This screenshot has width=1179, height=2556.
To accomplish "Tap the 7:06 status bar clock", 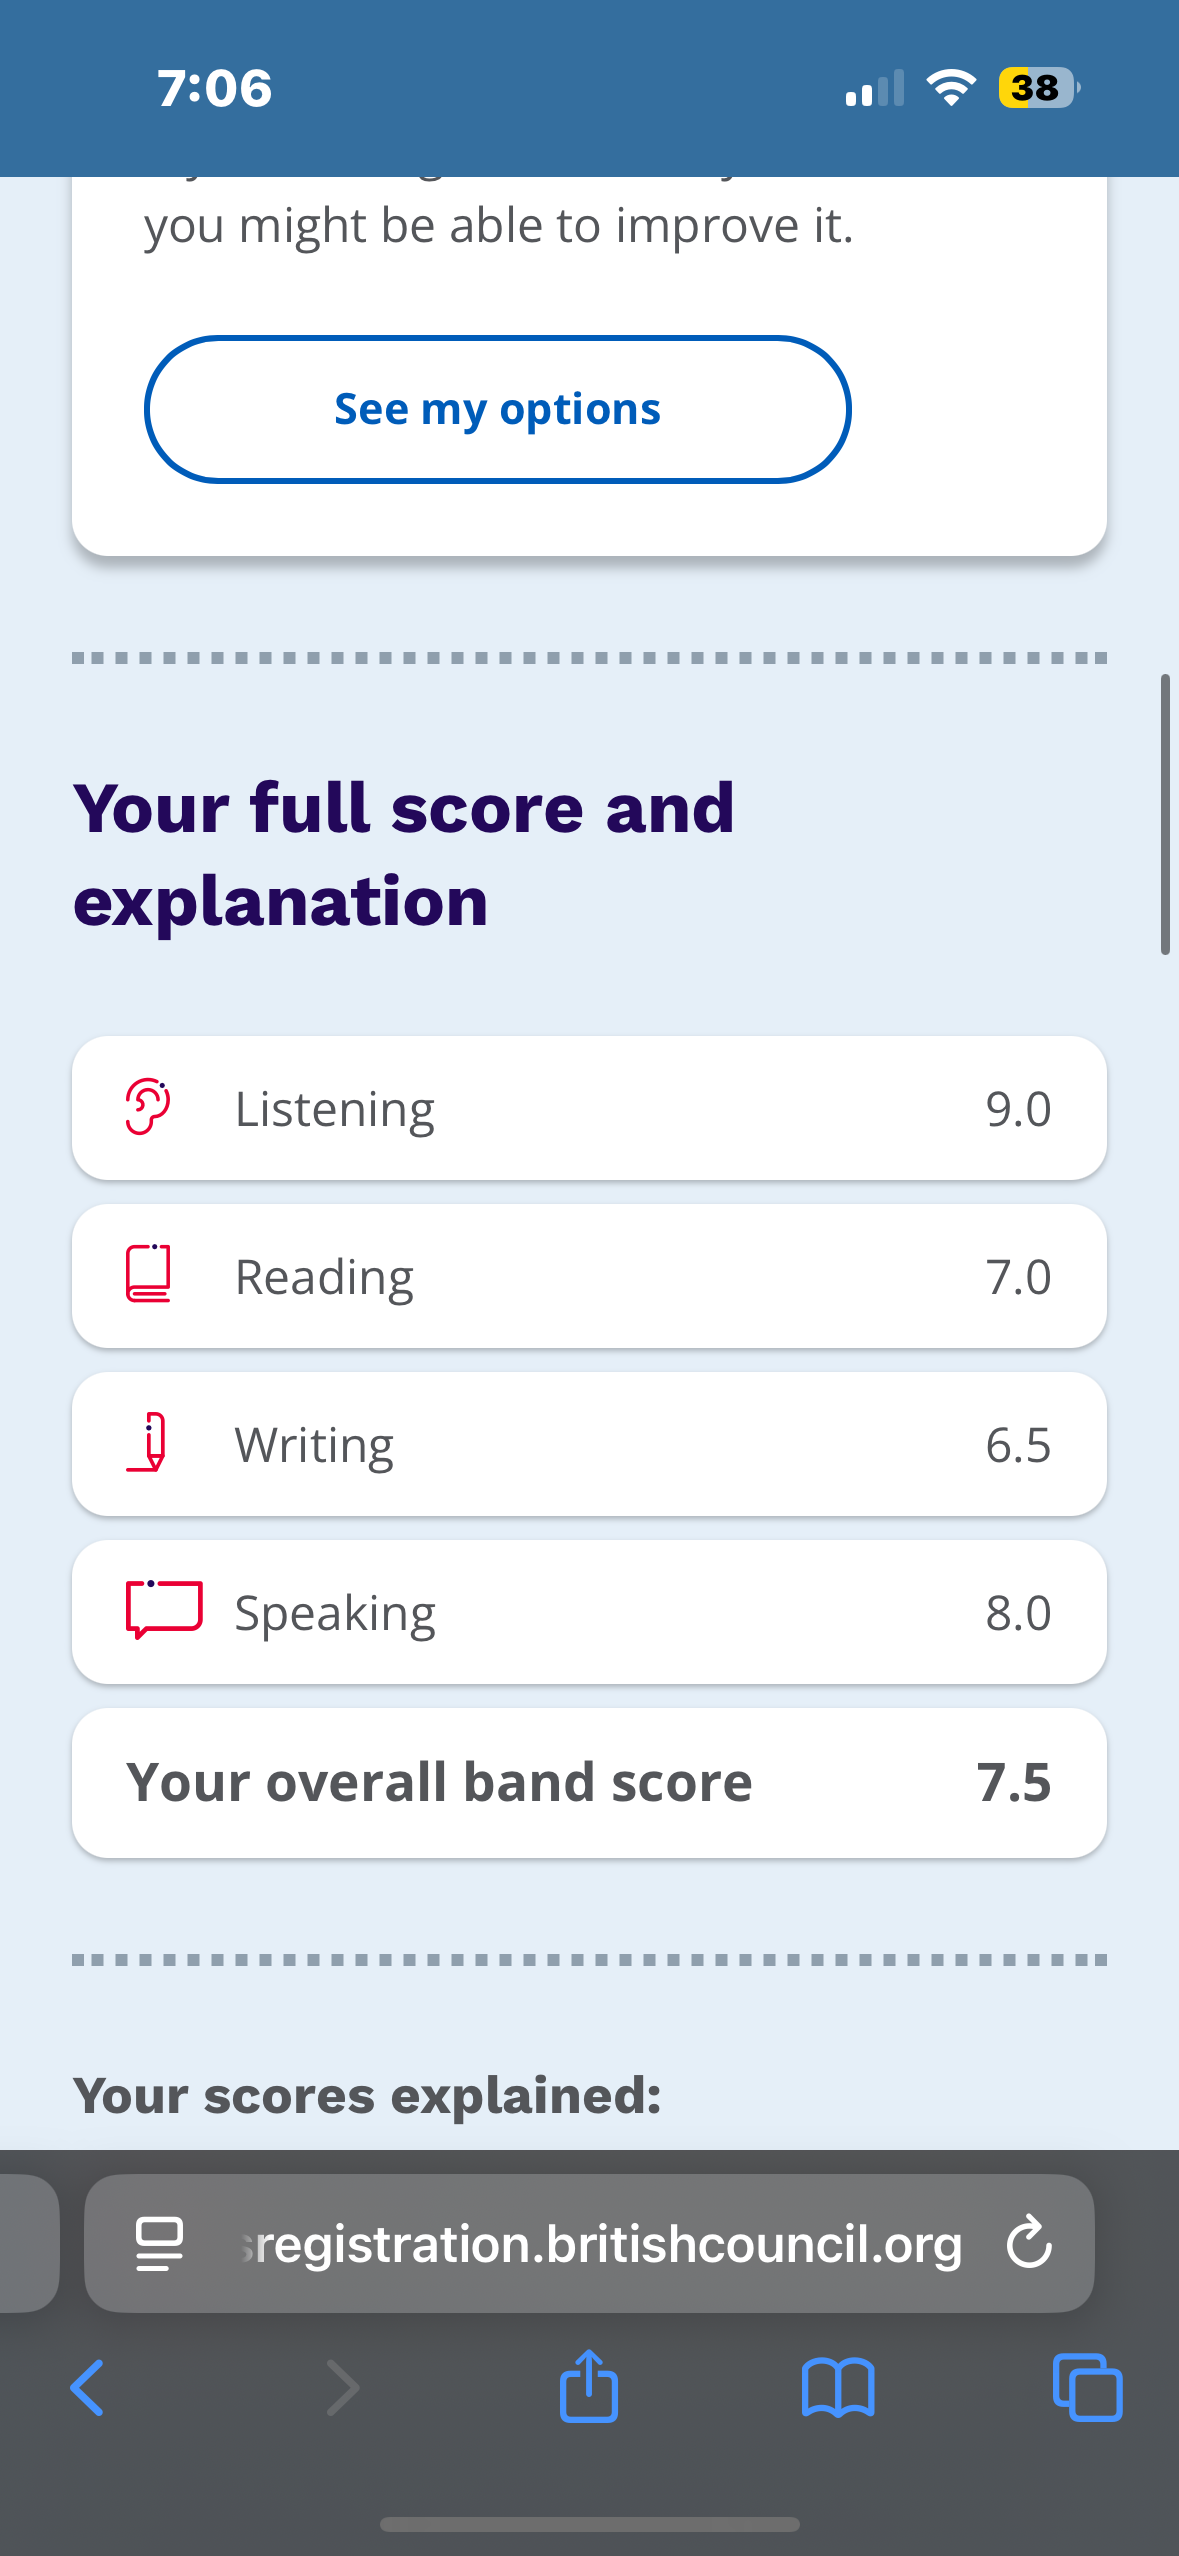I will (x=214, y=88).
